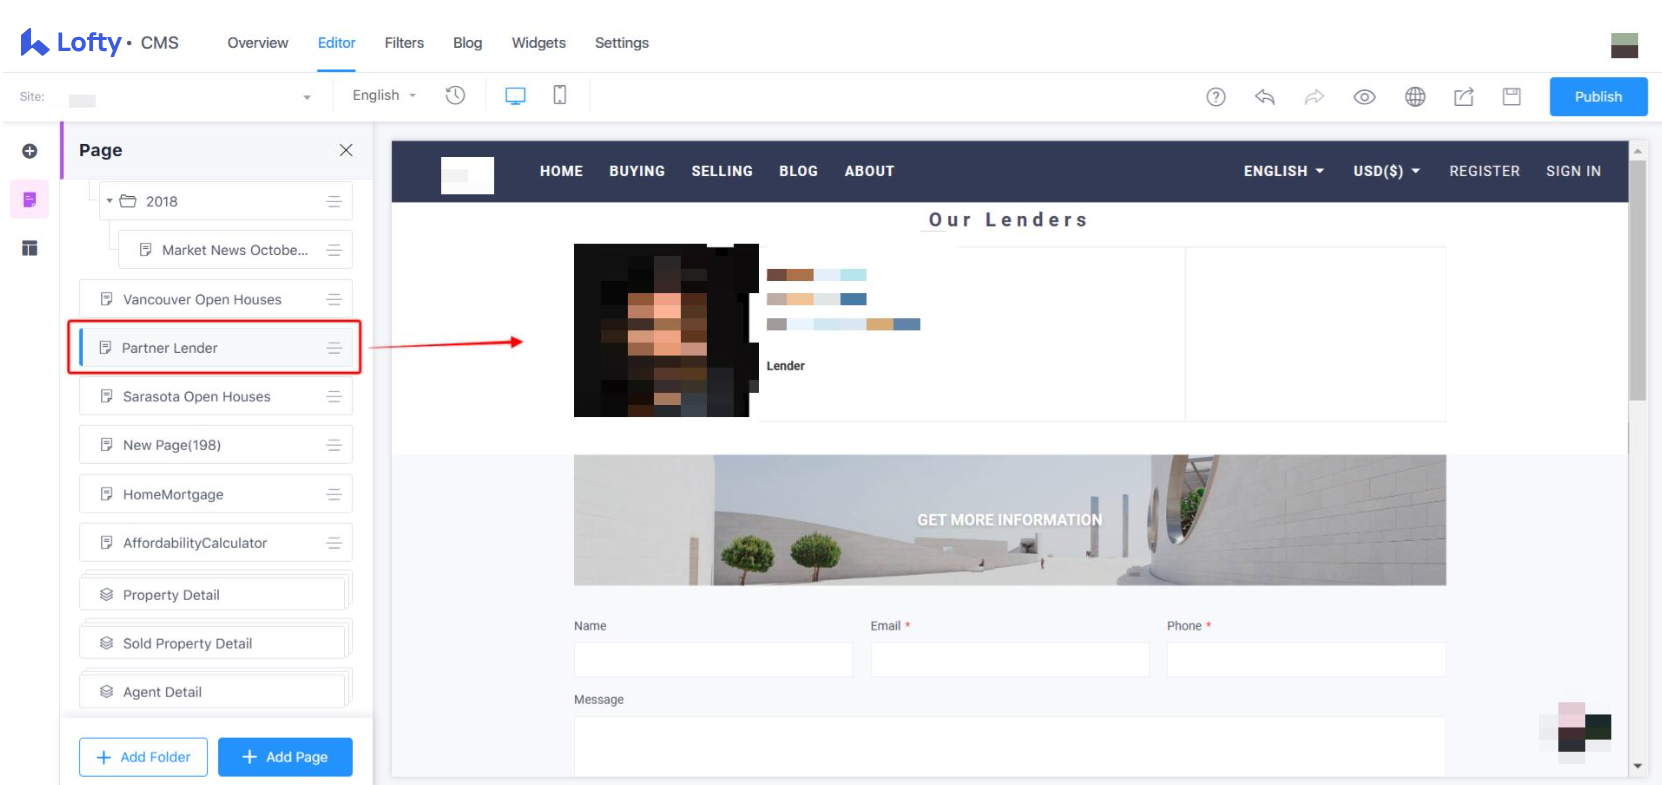Screen dimensions: 1662x785
Task: Click SIGN IN link in preview
Action: (x=1573, y=171)
